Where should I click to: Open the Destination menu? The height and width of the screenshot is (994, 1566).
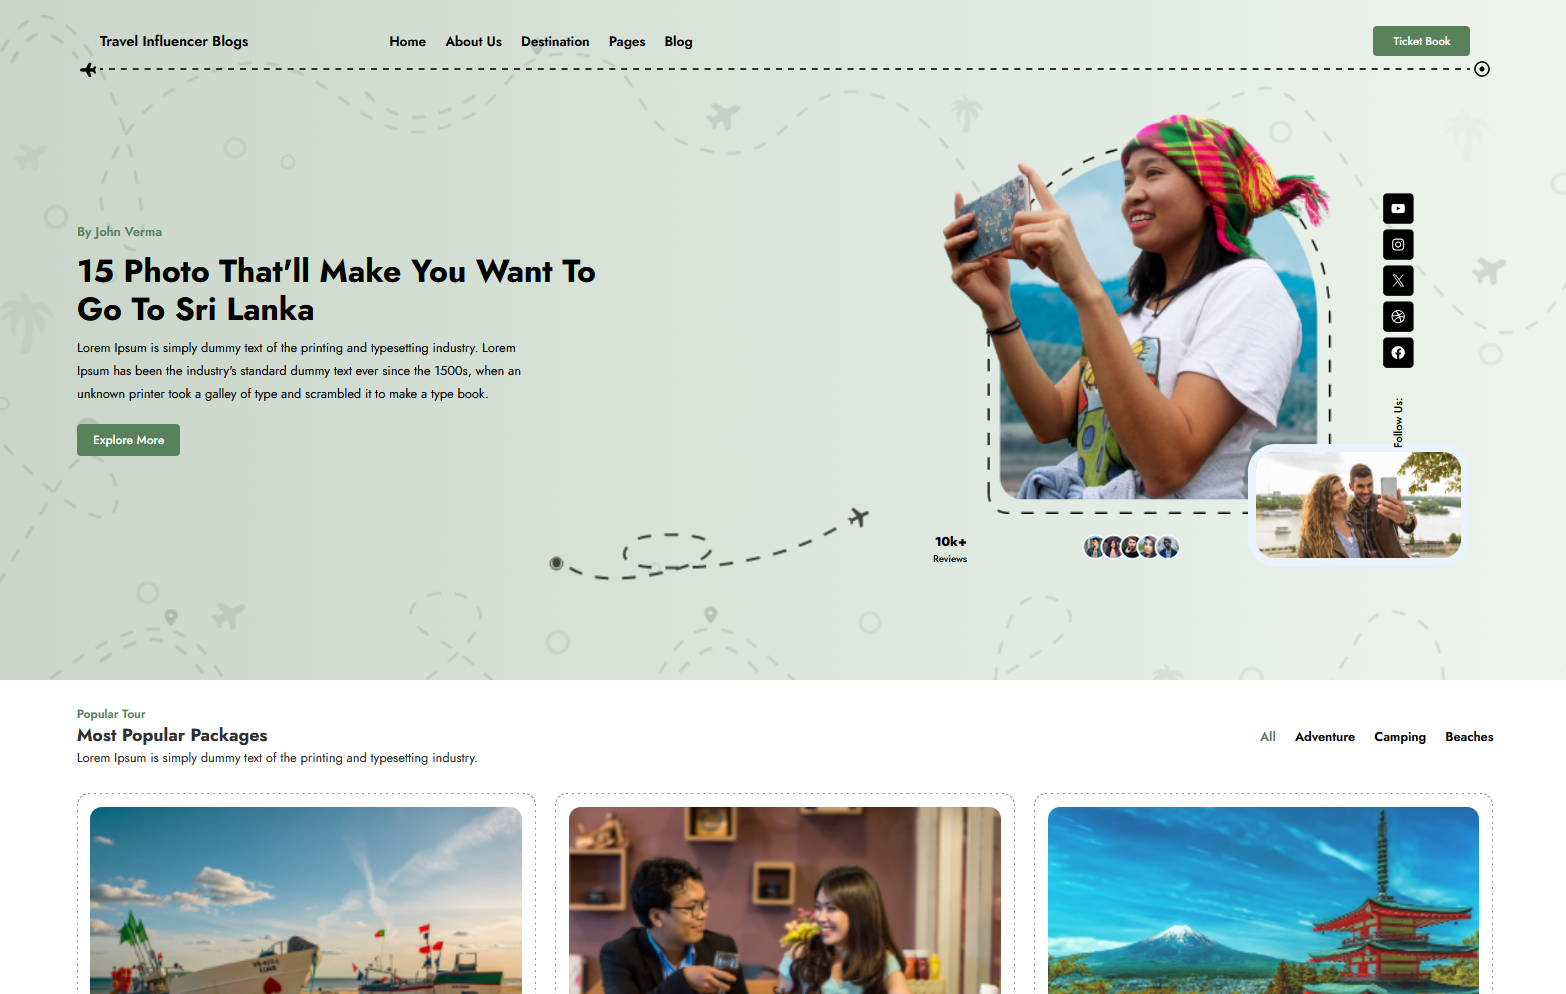[x=555, y=41]
